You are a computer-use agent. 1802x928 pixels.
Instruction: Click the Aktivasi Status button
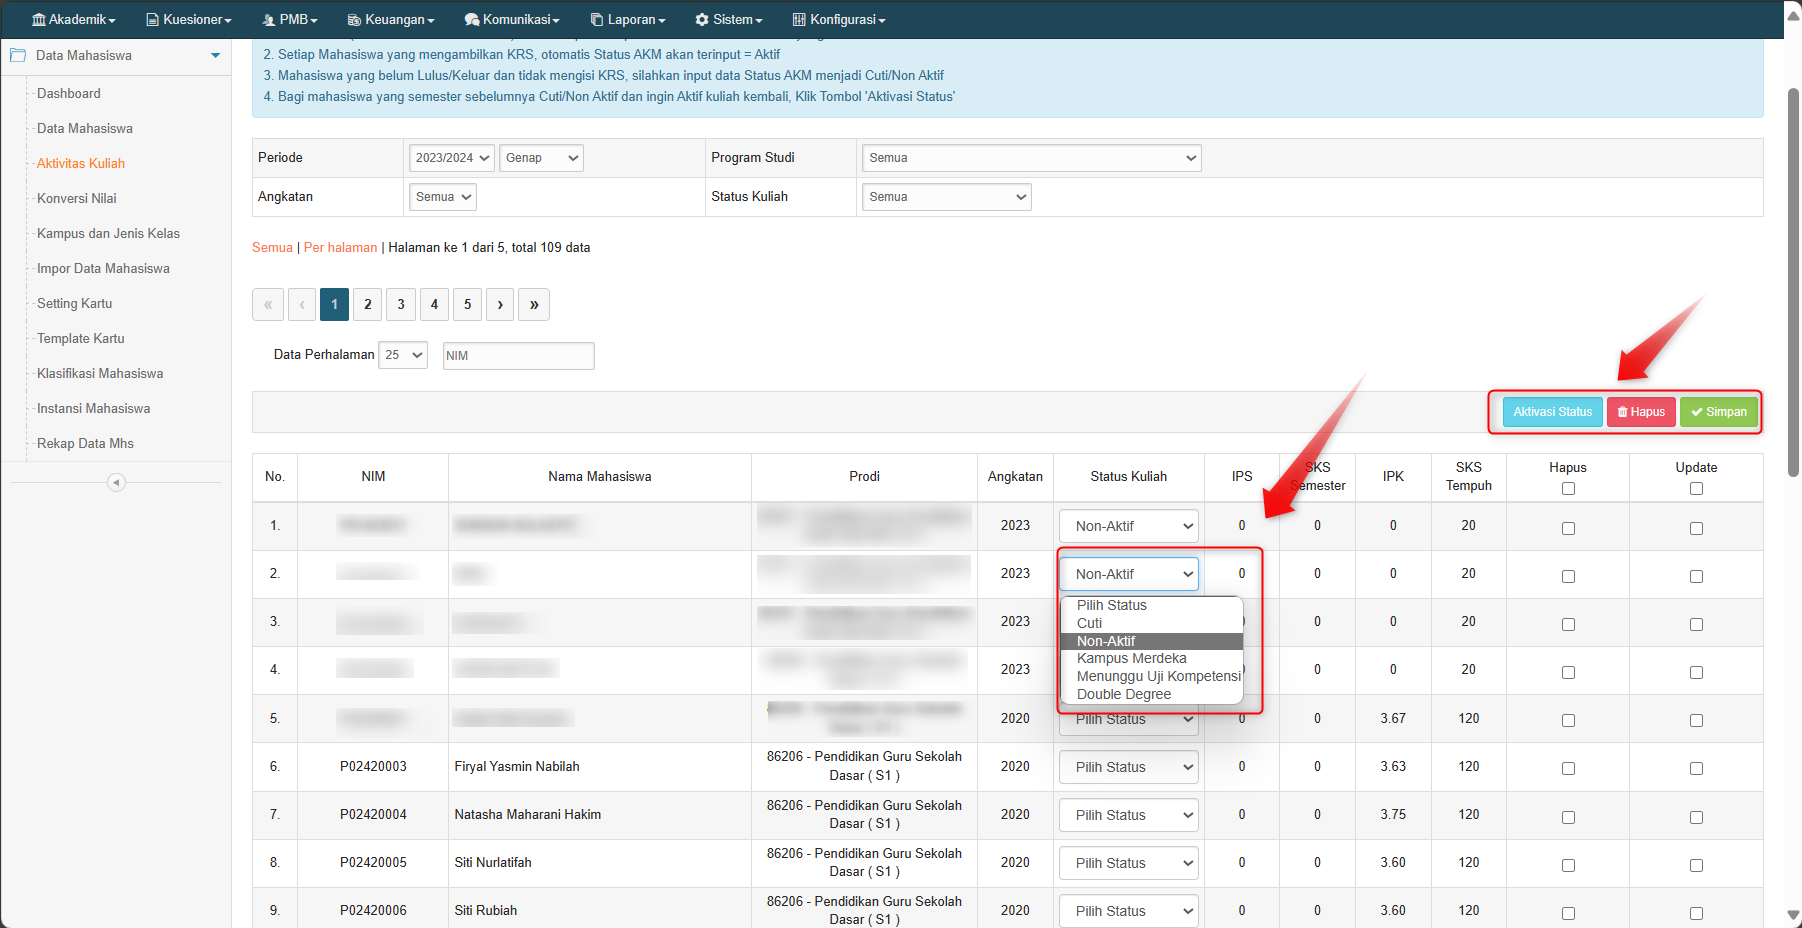pos(1552,412)
